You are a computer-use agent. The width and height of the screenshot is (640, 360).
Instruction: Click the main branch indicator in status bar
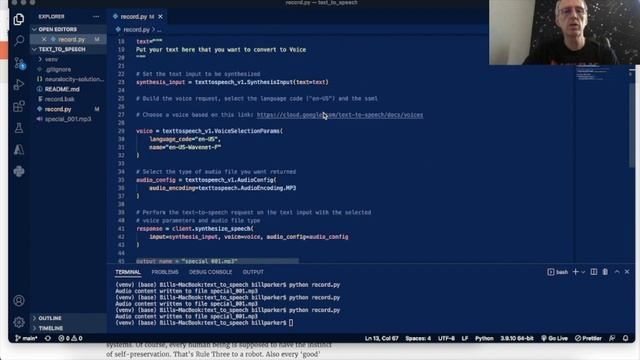(26, 338)
